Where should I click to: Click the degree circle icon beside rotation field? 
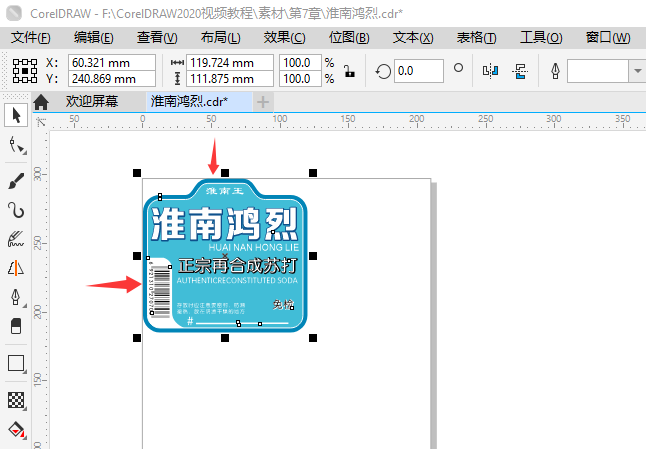pyautogui.click(x=458, y=68)
